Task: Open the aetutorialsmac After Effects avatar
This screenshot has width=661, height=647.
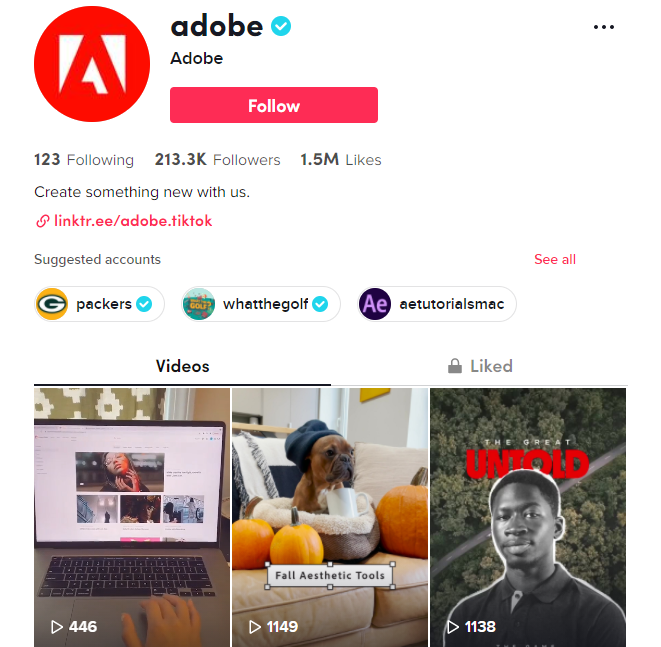Action: tap(375, 304)
